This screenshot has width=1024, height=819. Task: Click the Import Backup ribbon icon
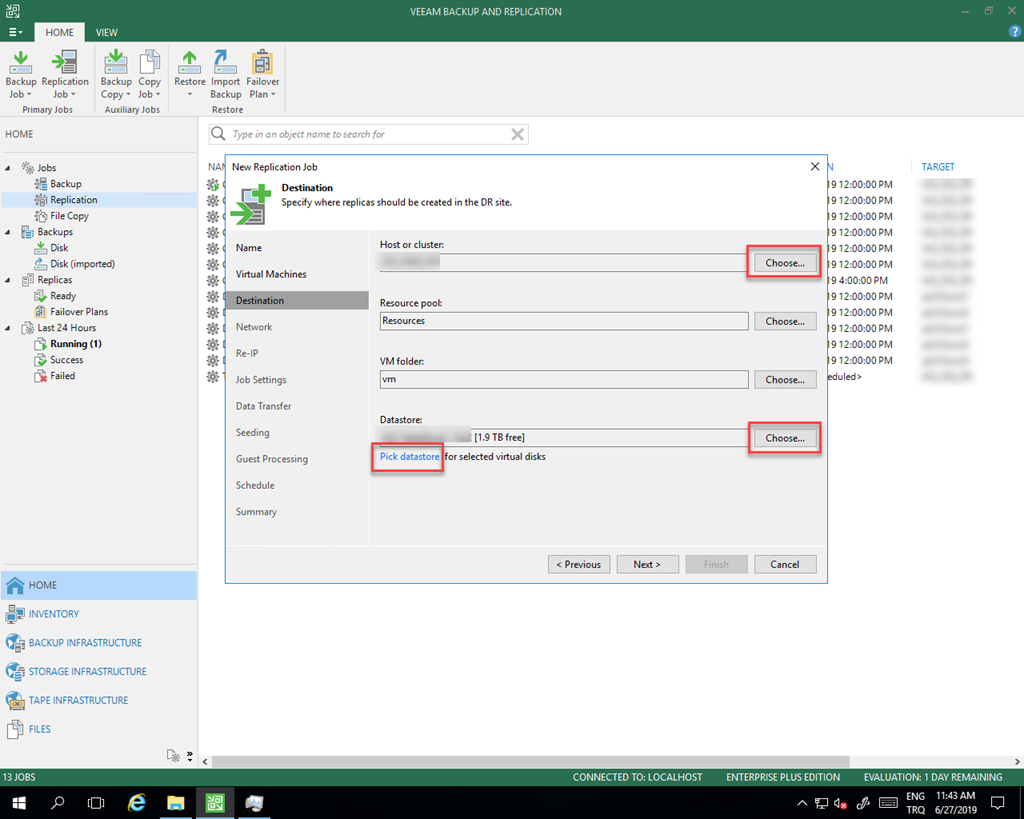coord(225,74)
